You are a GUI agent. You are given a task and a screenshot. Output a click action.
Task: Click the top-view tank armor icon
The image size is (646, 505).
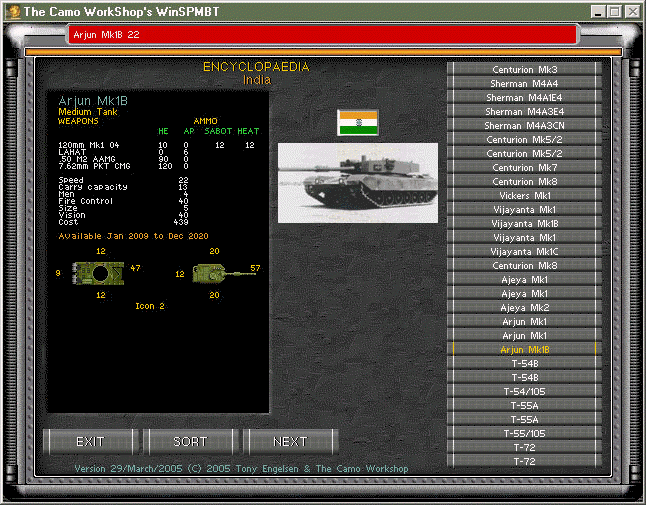click(x=98, y=273)
